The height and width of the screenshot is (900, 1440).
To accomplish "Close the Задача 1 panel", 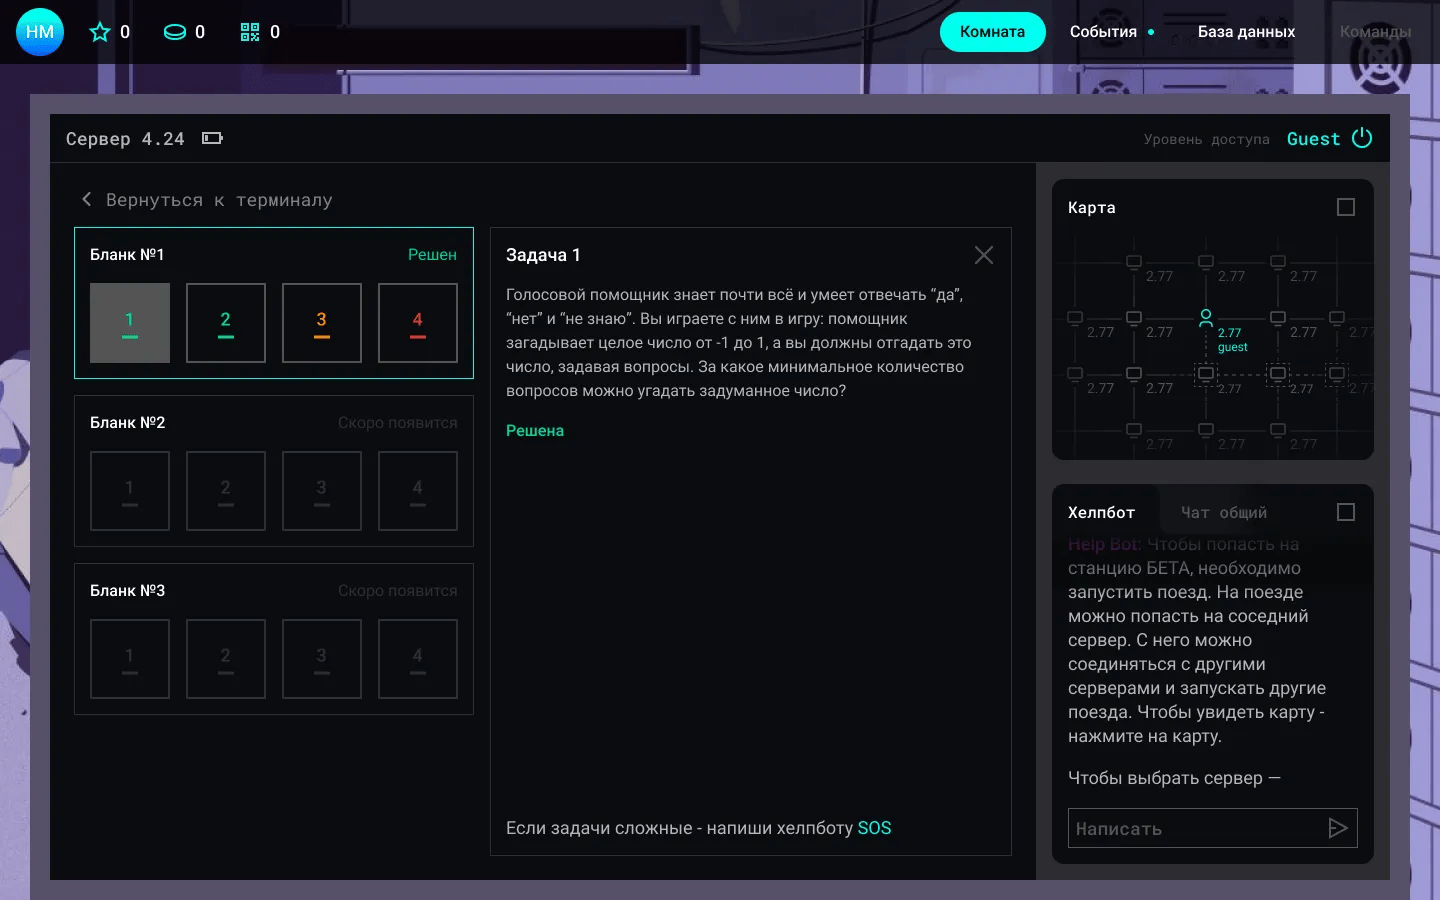I will pos(984,255).
